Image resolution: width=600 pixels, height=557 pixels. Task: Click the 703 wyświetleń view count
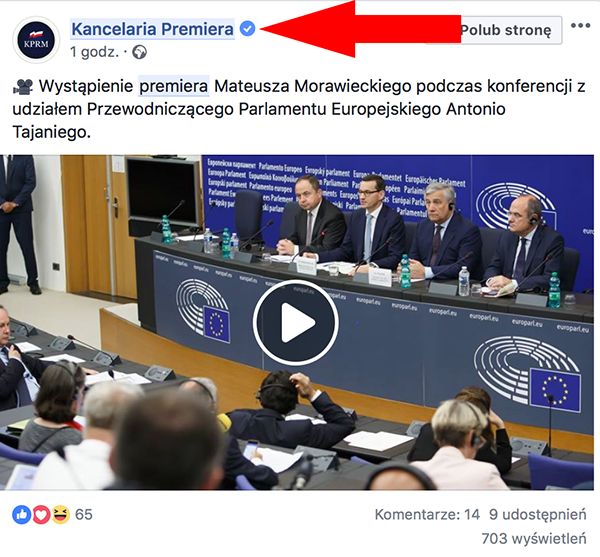pyautogui.click(x=534, y=539)
